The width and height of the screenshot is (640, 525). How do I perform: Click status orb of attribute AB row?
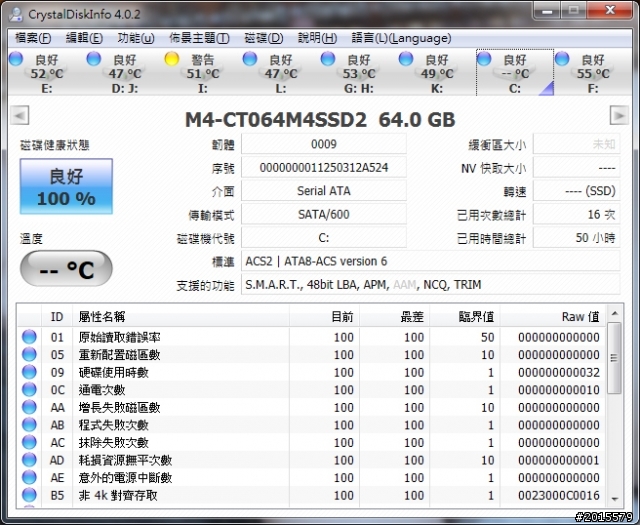coord(29,425)
